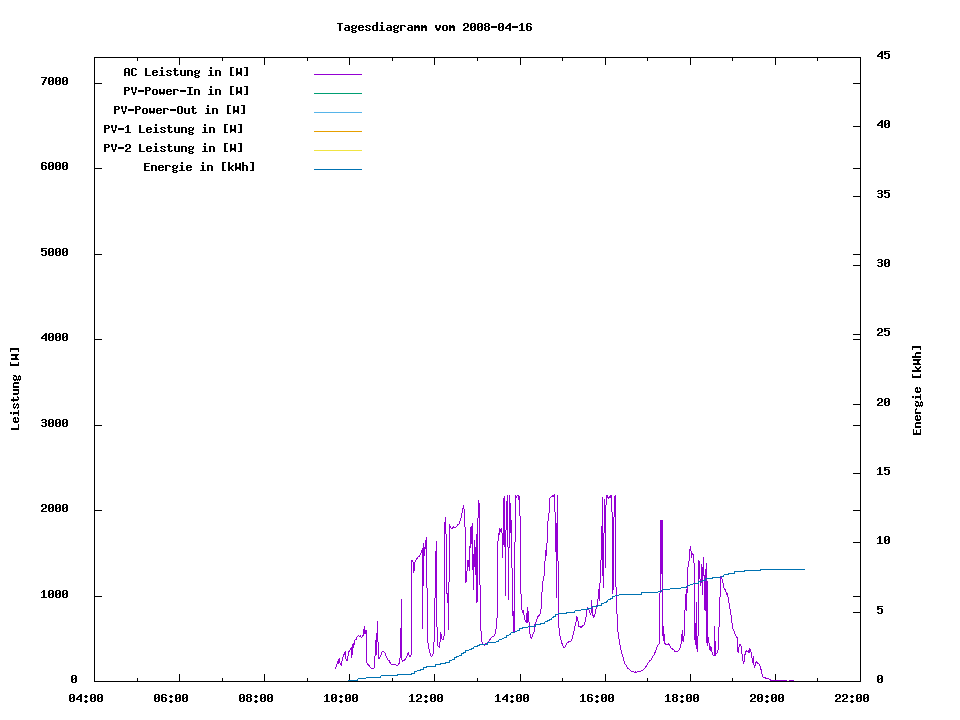Click the chart title 'Tagesdiagramm vom 2008-04-16'

[434, 27]
